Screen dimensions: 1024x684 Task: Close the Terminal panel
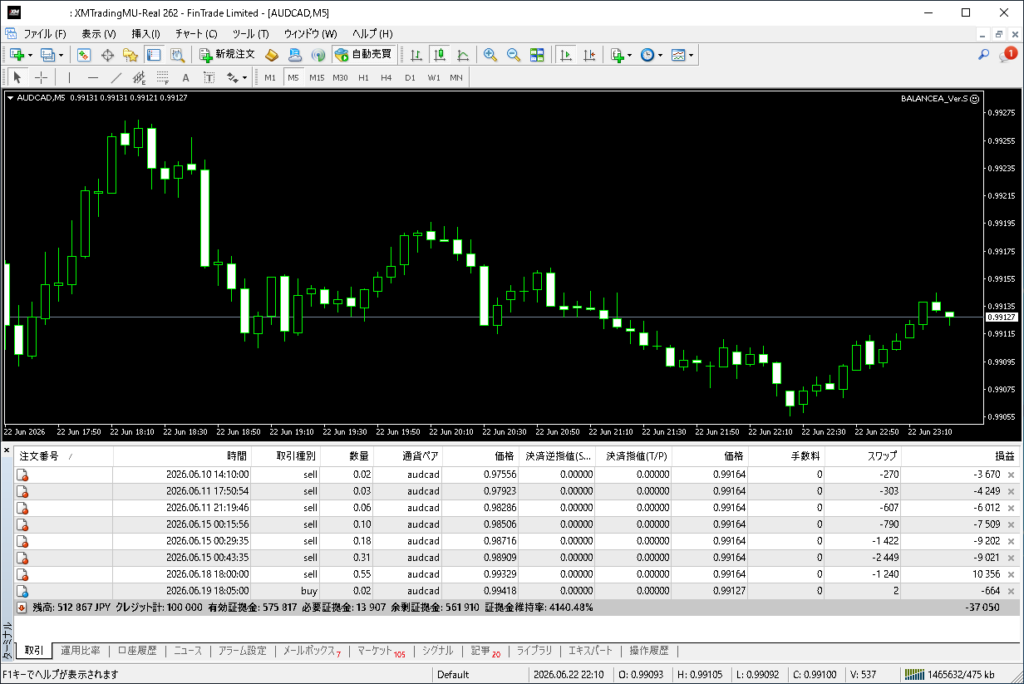[7, 450]
